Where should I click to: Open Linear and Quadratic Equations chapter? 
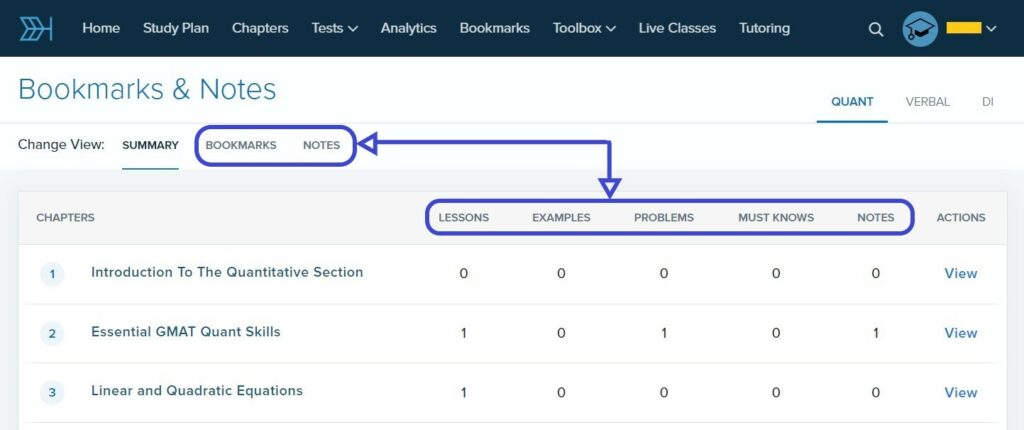(x=196, y=390)
